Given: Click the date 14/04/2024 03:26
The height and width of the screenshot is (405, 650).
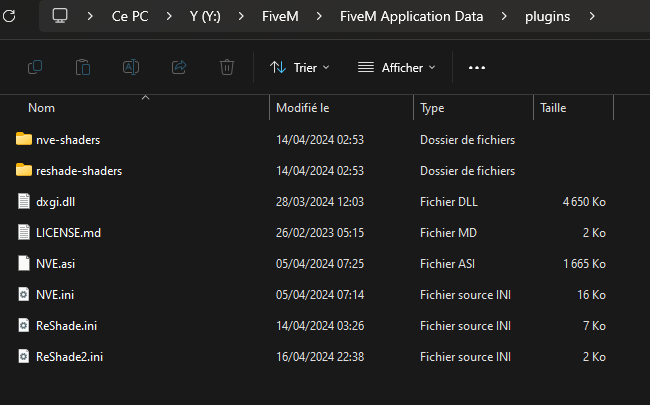Looking at the screenshot, I should (320, 326).
